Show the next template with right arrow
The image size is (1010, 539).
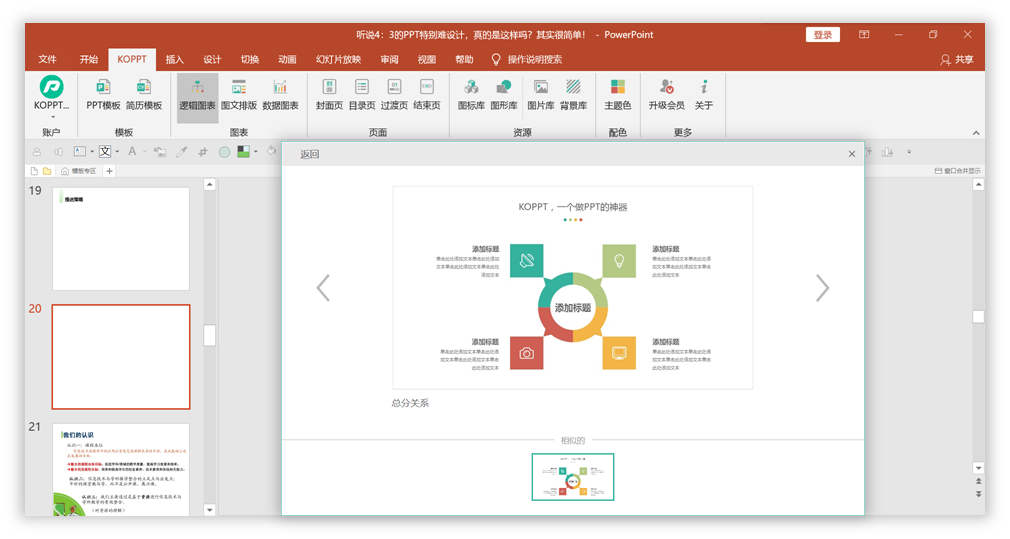[x=823, y=288]
